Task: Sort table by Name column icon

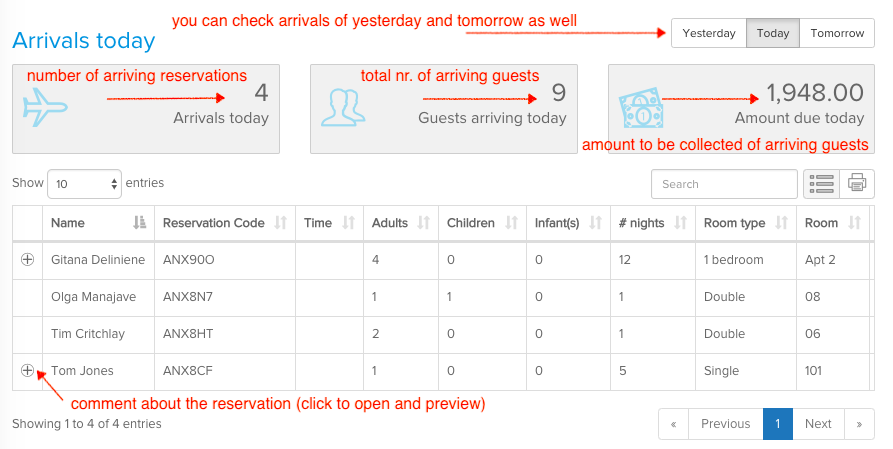Action: click(139, 223)
